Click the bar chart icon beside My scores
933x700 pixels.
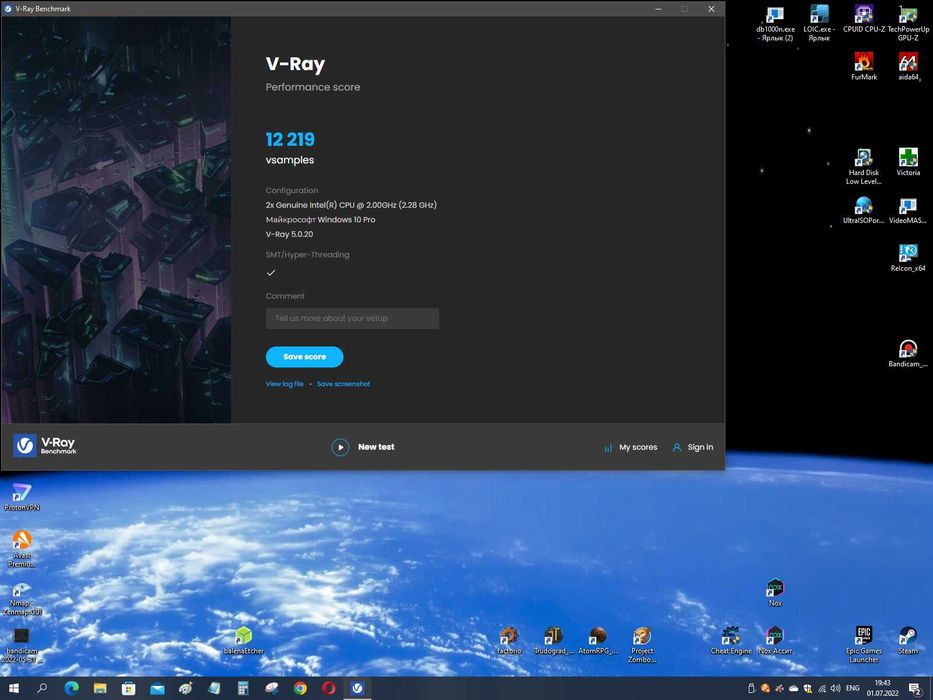point(608,448)
